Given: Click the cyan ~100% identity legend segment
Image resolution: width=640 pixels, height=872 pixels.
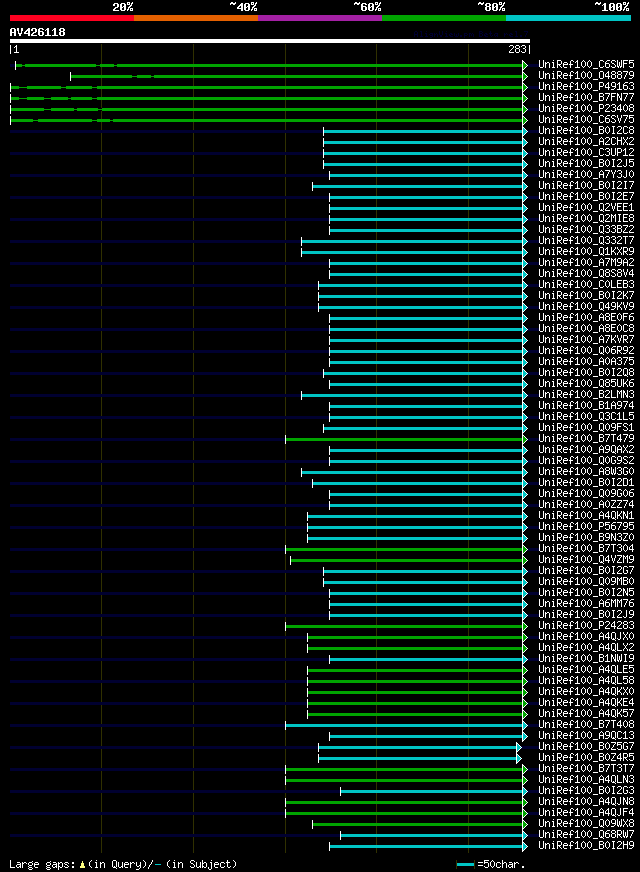Looking at the screenshot, I should 568,18.
